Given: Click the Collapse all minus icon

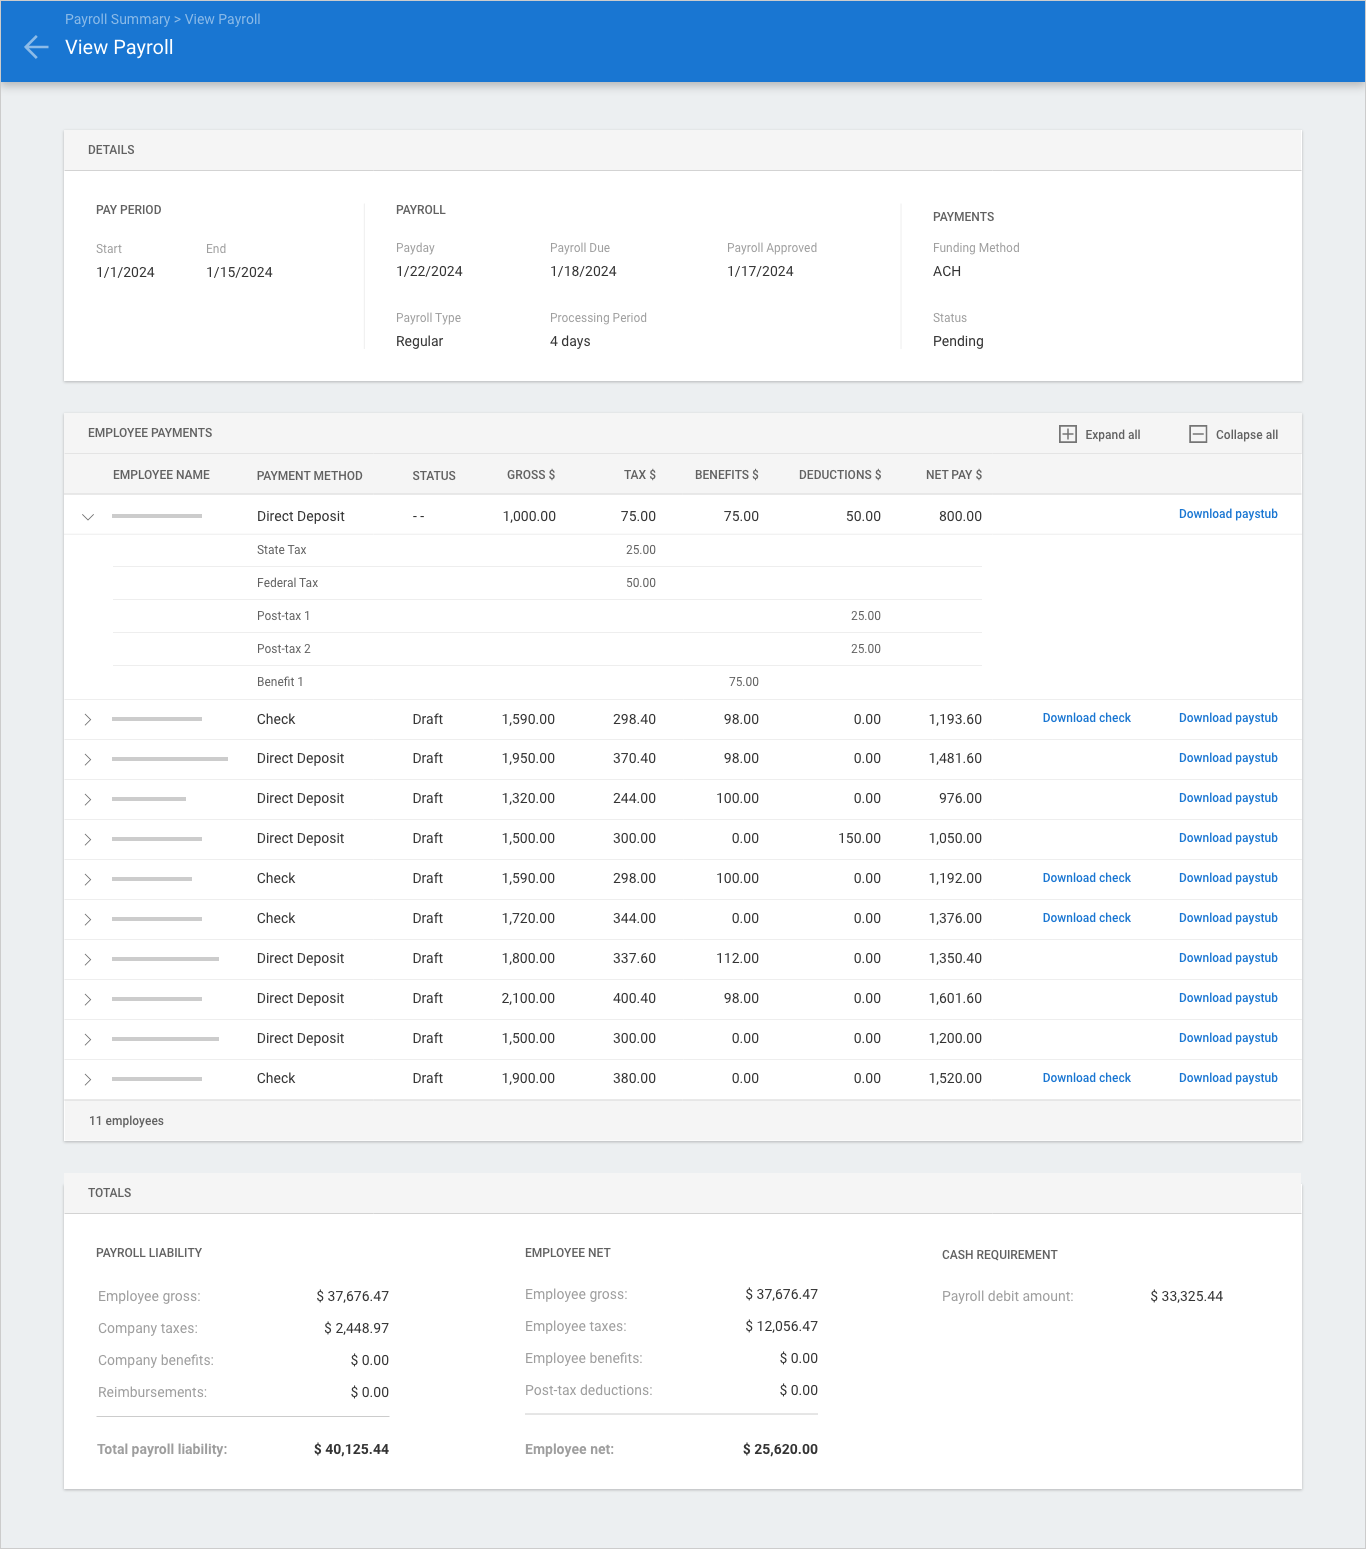Looking at the screenshot, I should [1197, 434].
